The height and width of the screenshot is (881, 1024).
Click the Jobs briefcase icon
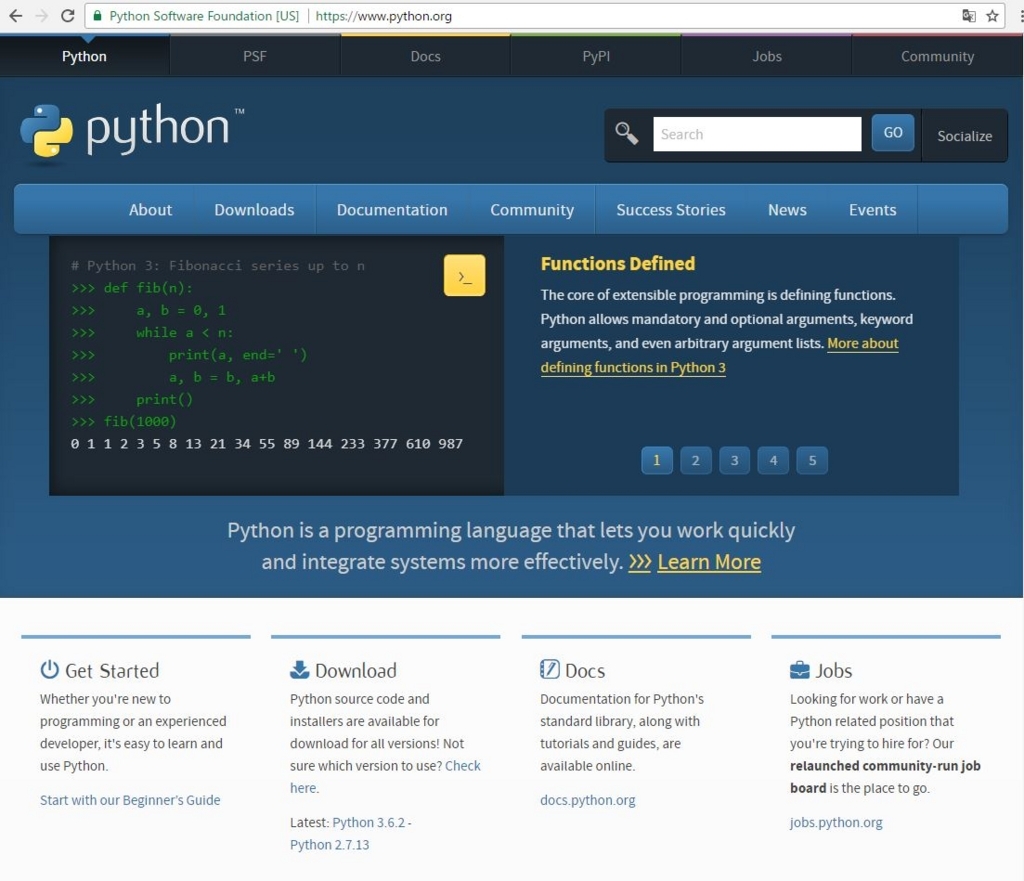799,670
